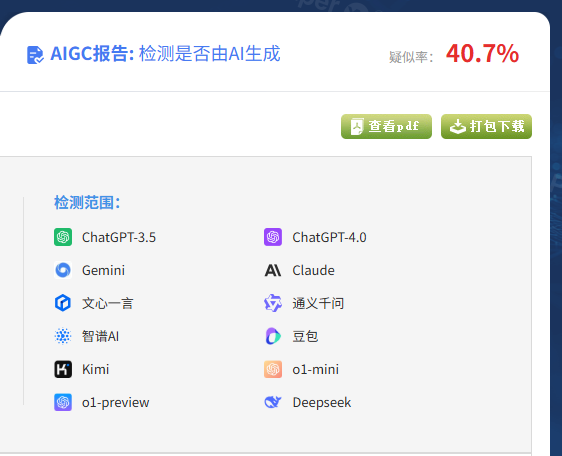
Task: Select the 智谱AI text label
Action: [x=100, y=336]
